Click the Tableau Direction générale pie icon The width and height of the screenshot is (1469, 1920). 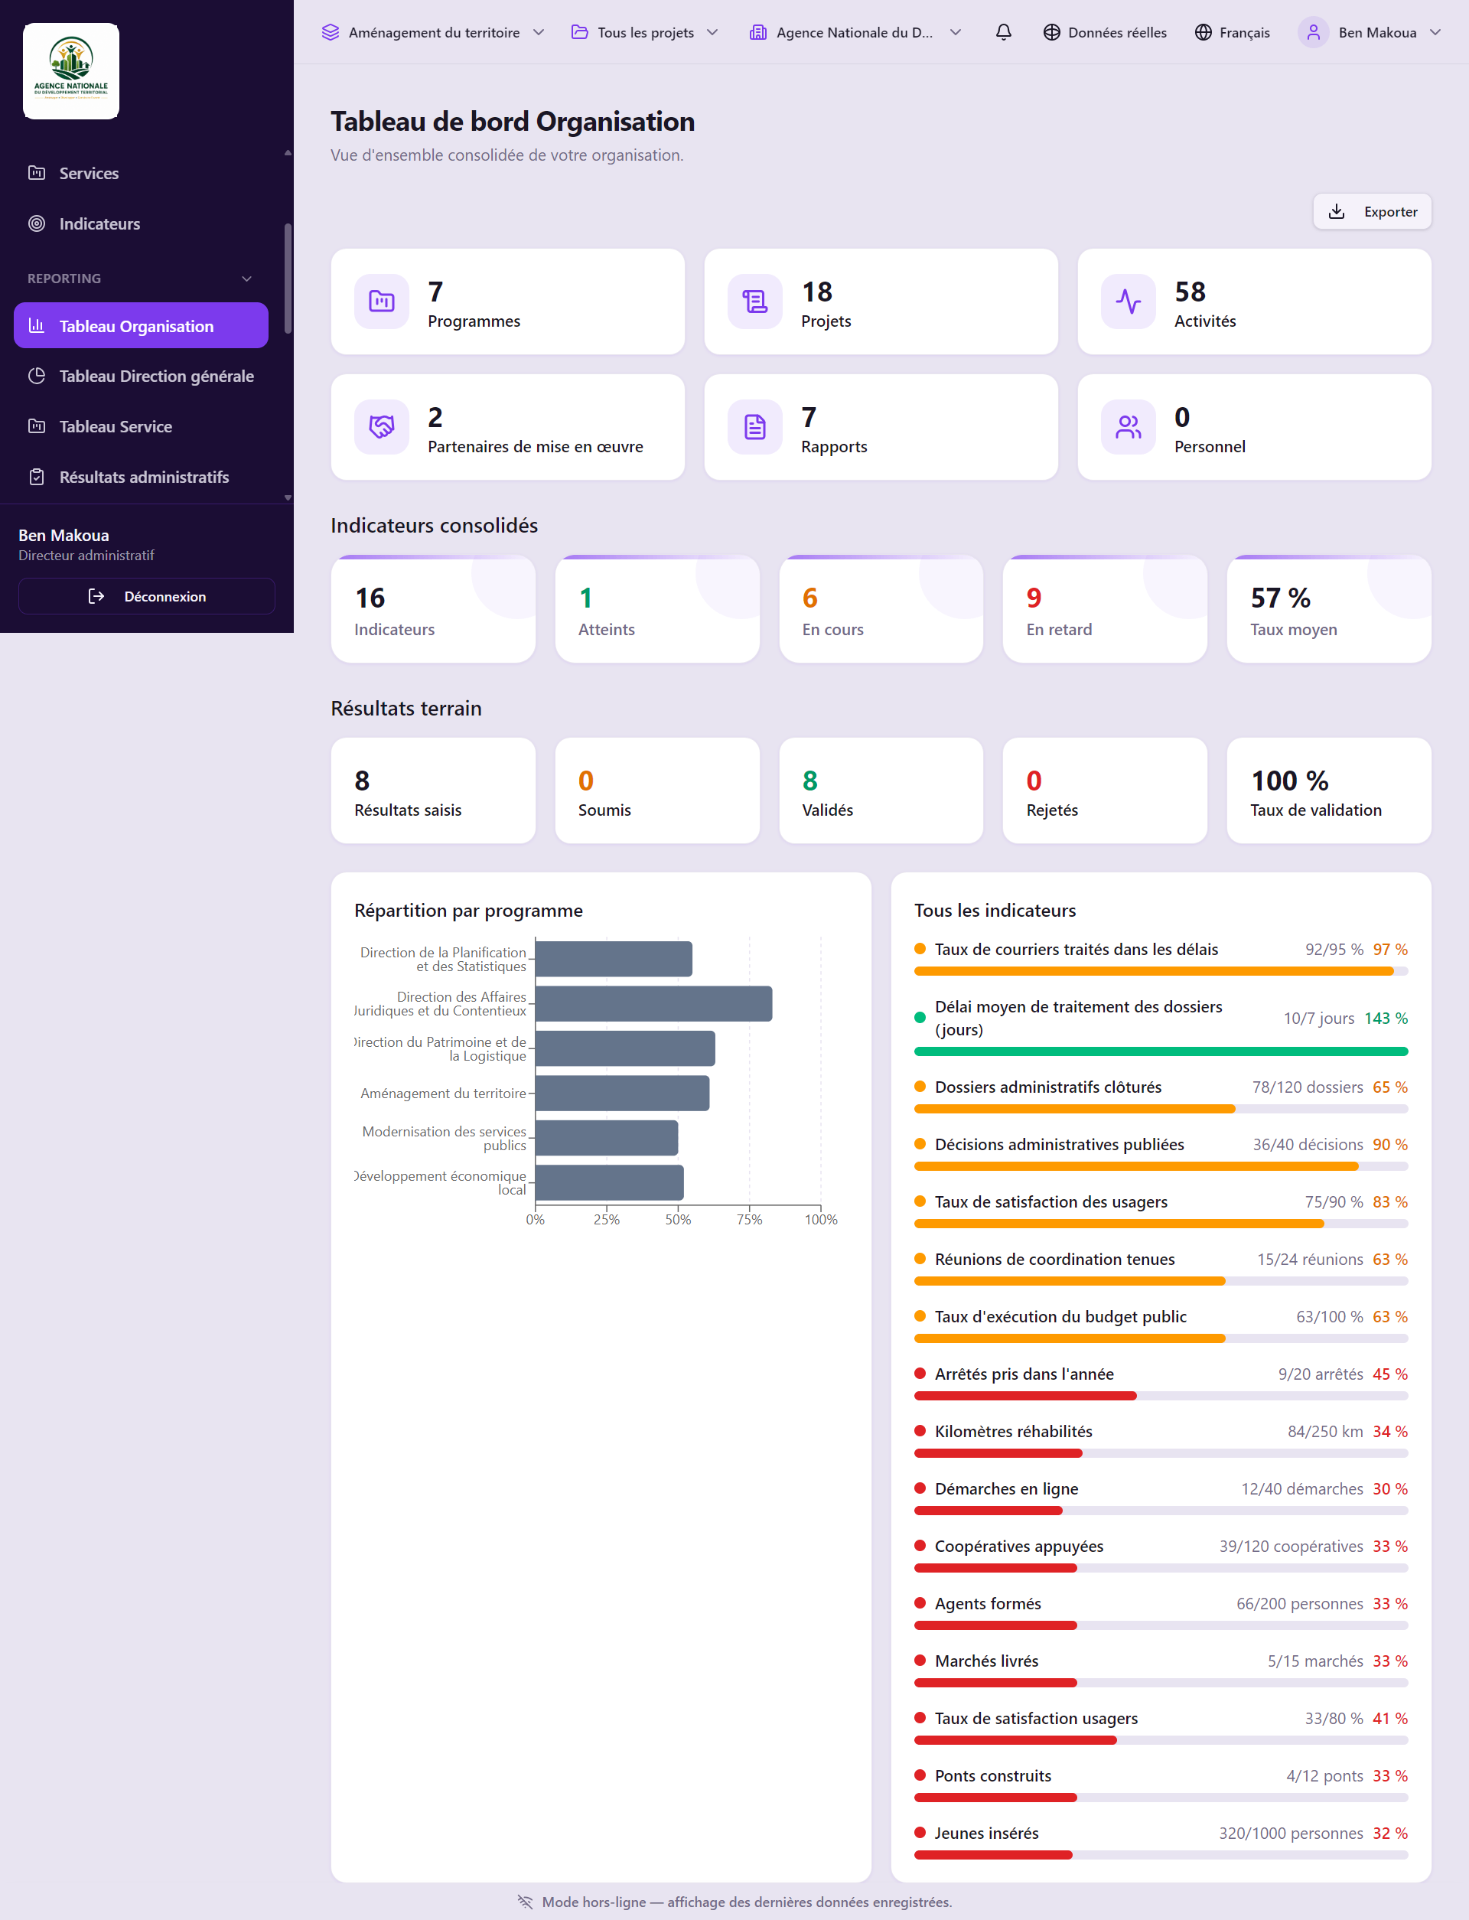tap(37, 376)
